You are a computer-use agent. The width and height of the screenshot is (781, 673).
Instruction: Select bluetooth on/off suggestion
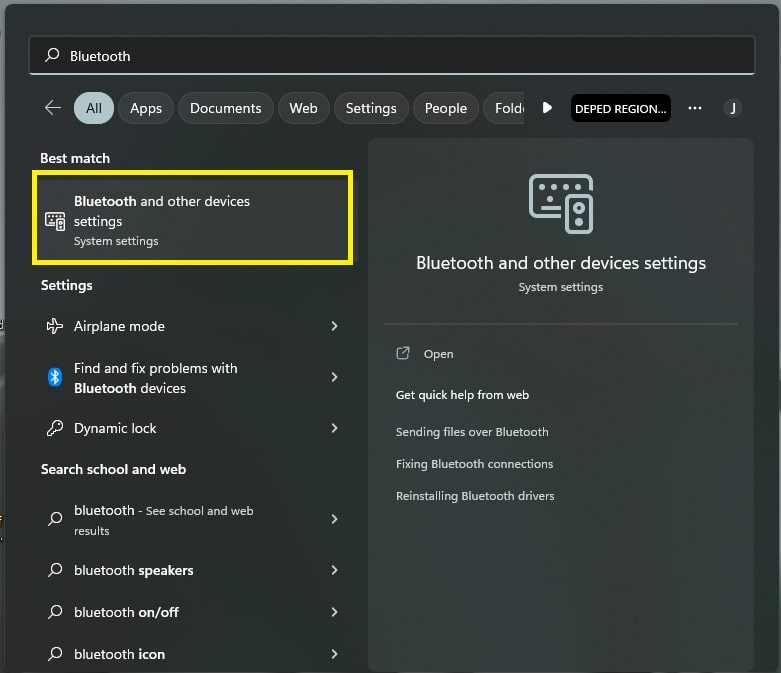pos(192,612)
